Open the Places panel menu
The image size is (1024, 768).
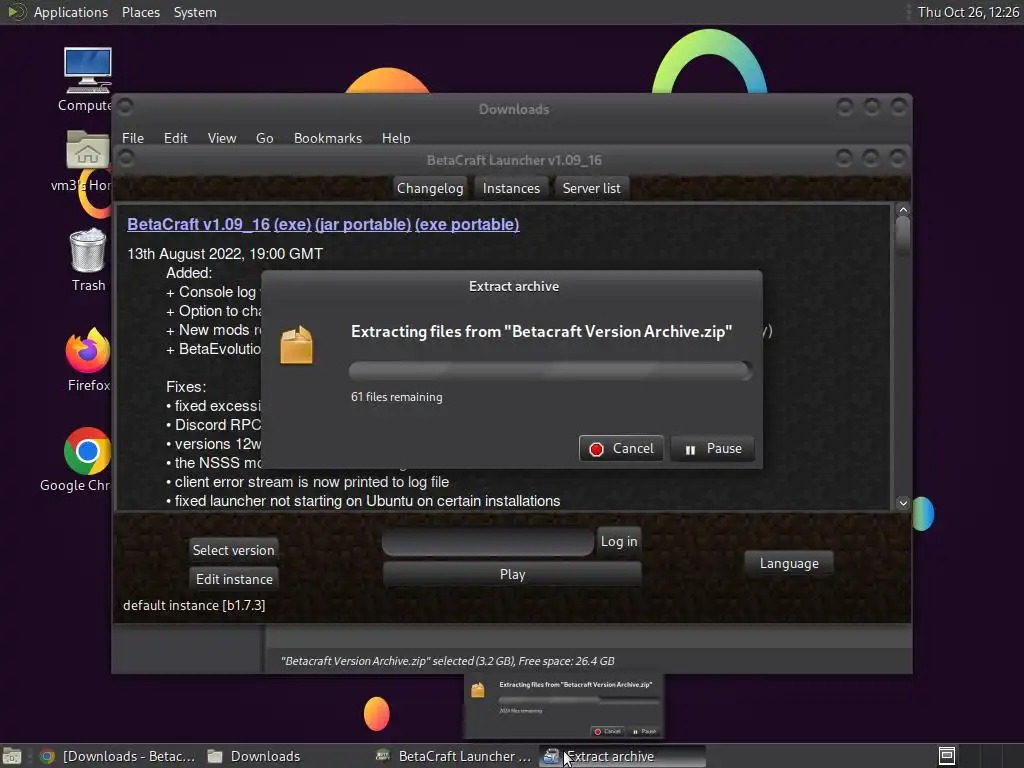141,12
